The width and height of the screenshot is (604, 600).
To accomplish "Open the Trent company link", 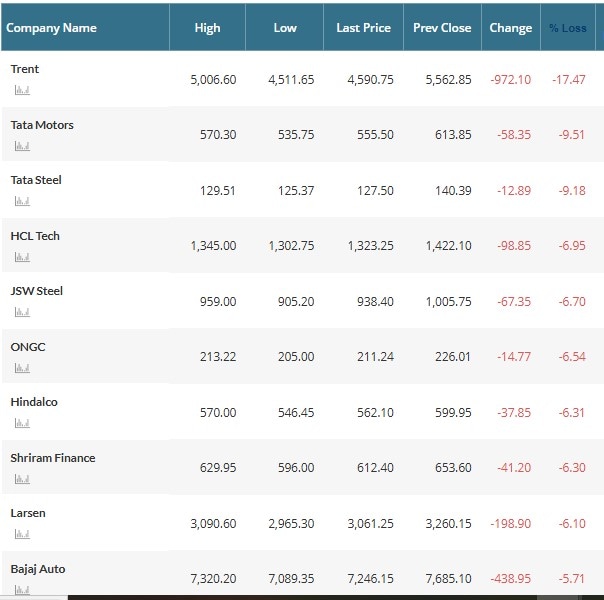I will pyautogui.click(x=25, y=69).
